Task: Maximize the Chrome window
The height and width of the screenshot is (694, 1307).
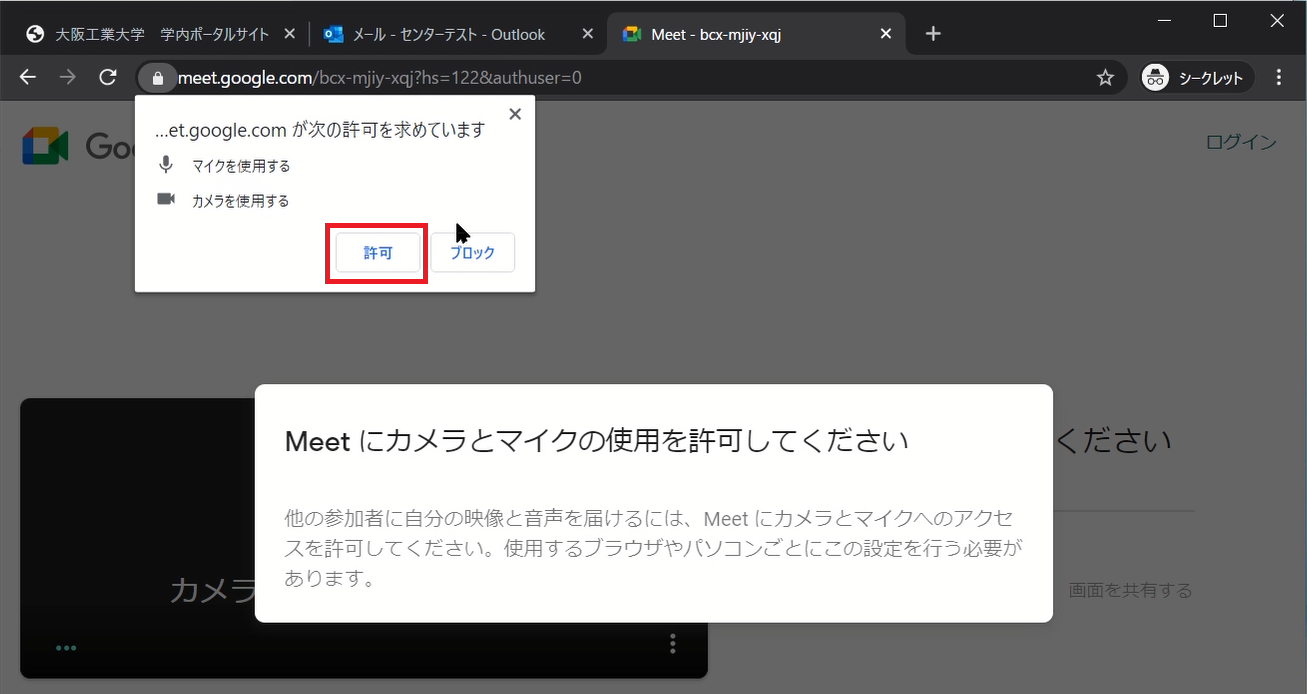Action: click(1220, 20)
